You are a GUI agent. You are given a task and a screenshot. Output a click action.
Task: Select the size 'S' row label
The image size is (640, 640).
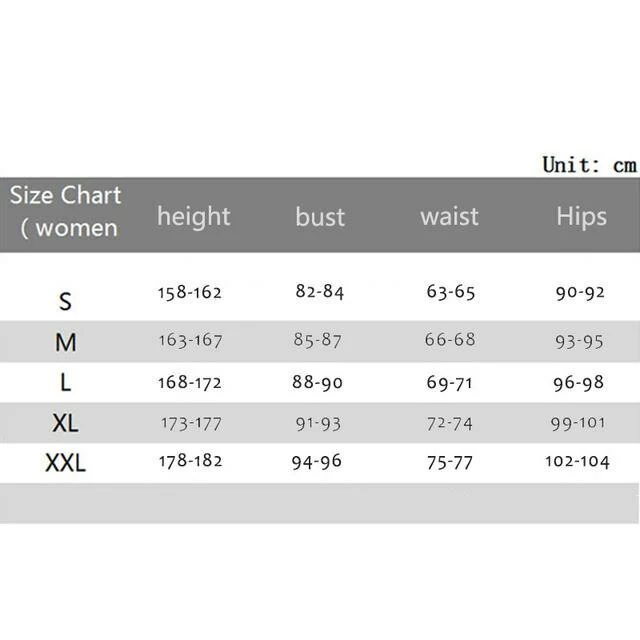pos(66,300)
